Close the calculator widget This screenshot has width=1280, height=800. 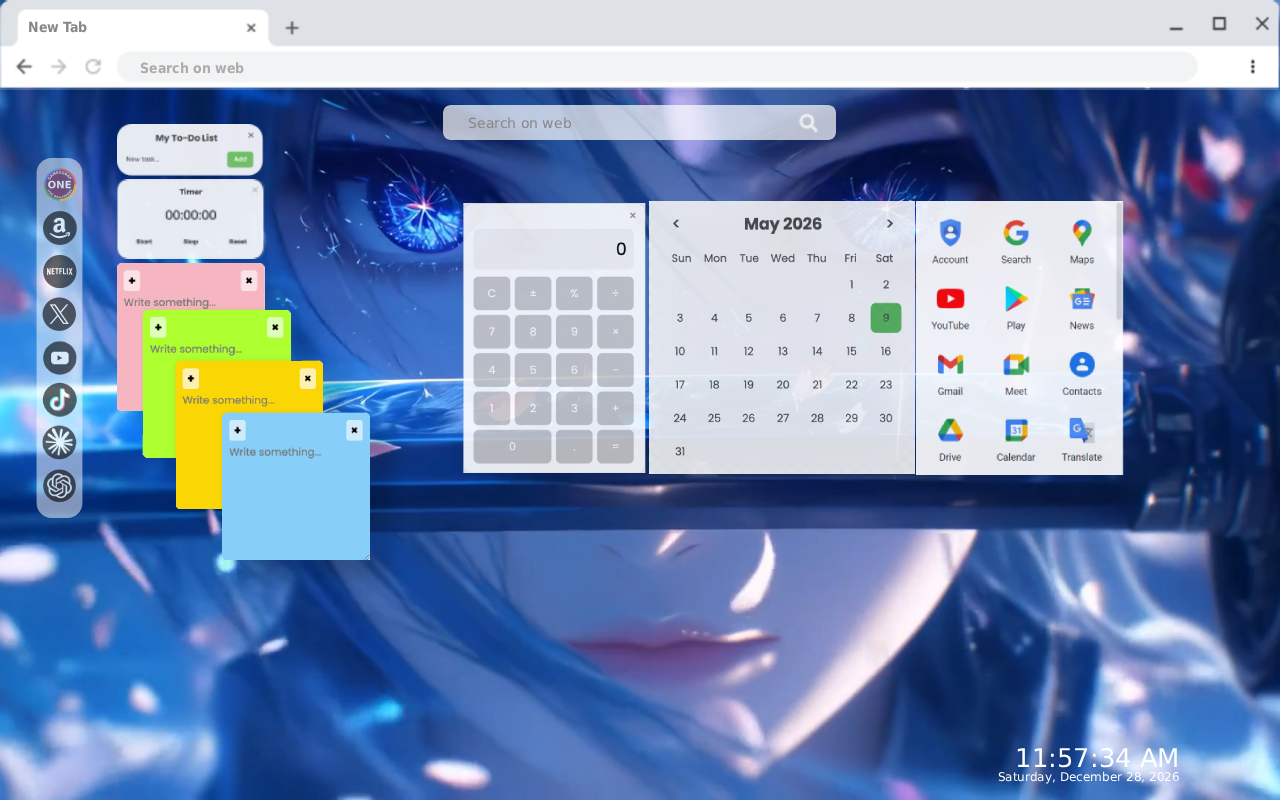coord(632,215)
